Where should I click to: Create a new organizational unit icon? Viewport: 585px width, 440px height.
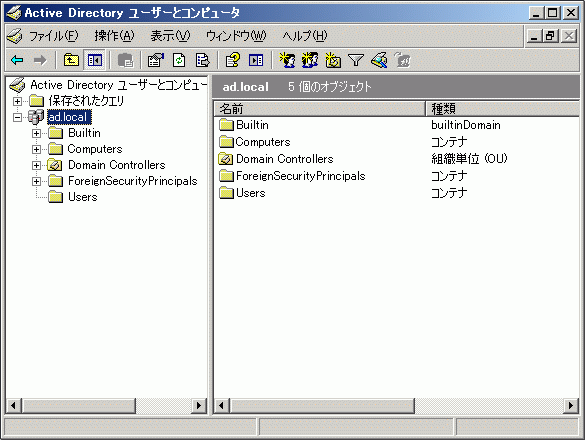333,60
